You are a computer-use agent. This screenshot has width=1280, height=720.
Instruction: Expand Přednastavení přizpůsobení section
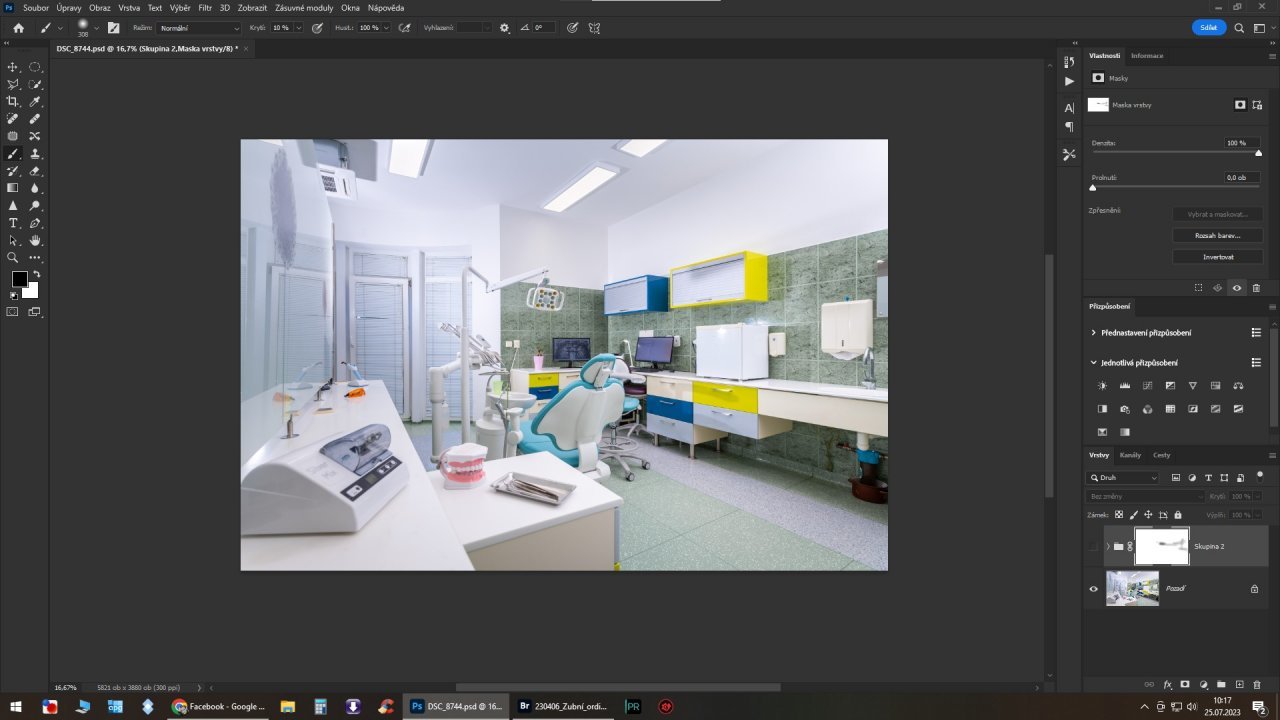pos(1093,332)
